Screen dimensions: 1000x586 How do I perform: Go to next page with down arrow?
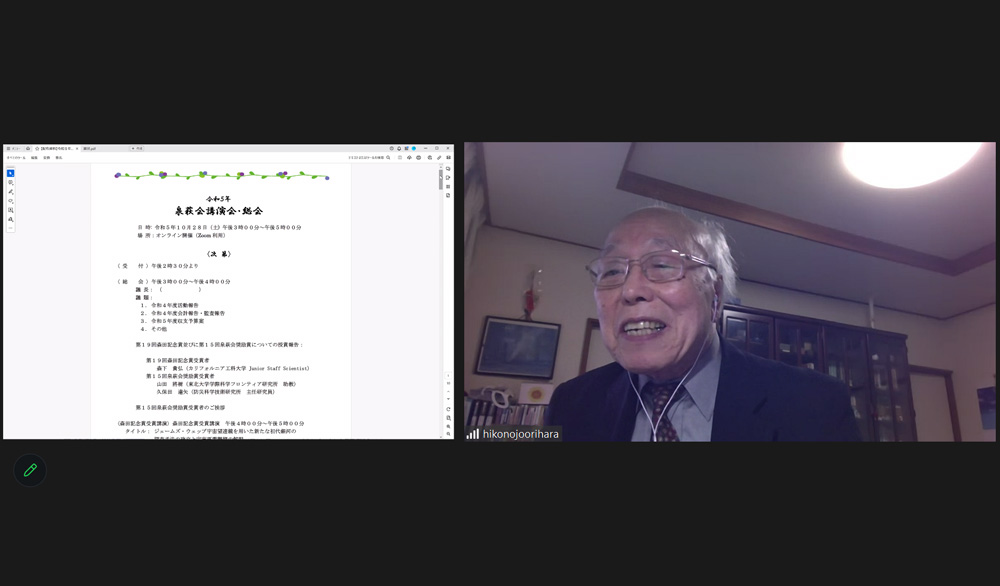pos(448,399)
